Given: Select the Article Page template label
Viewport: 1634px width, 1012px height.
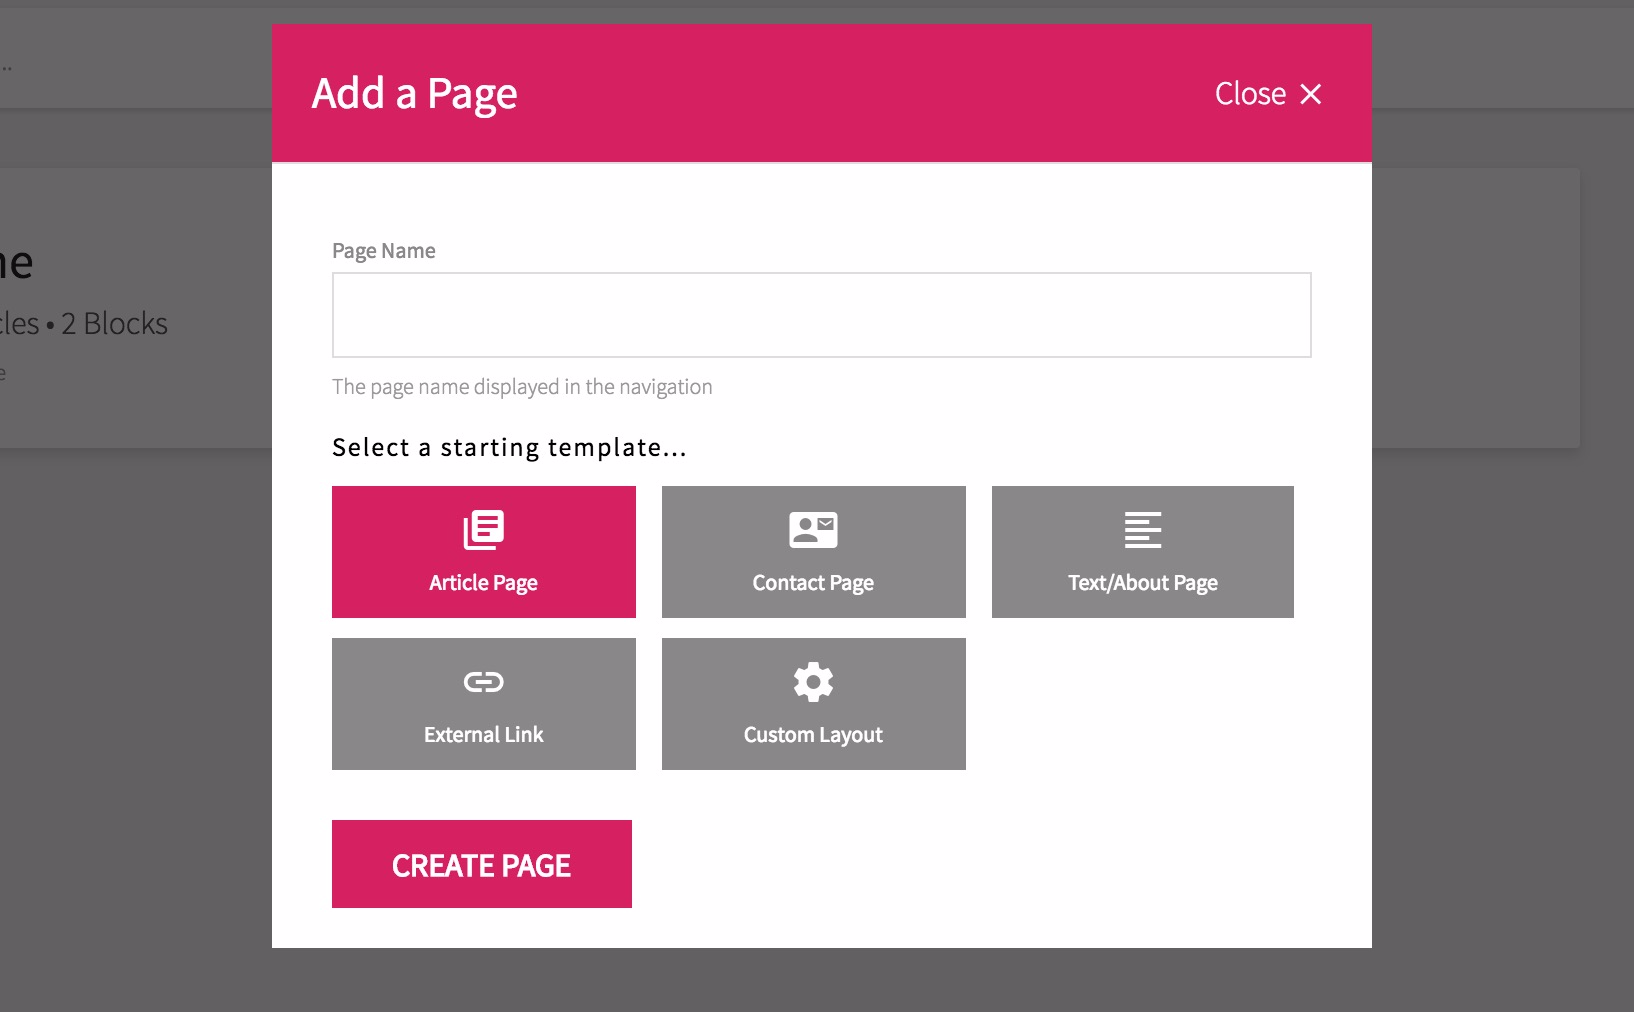Looking at the screenshot, I should (484, 583).
